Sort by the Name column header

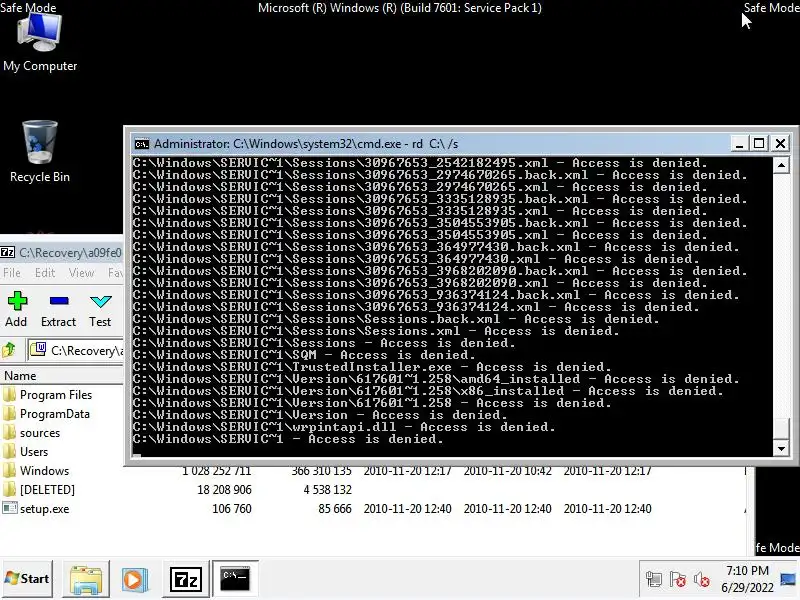(61, 376)
